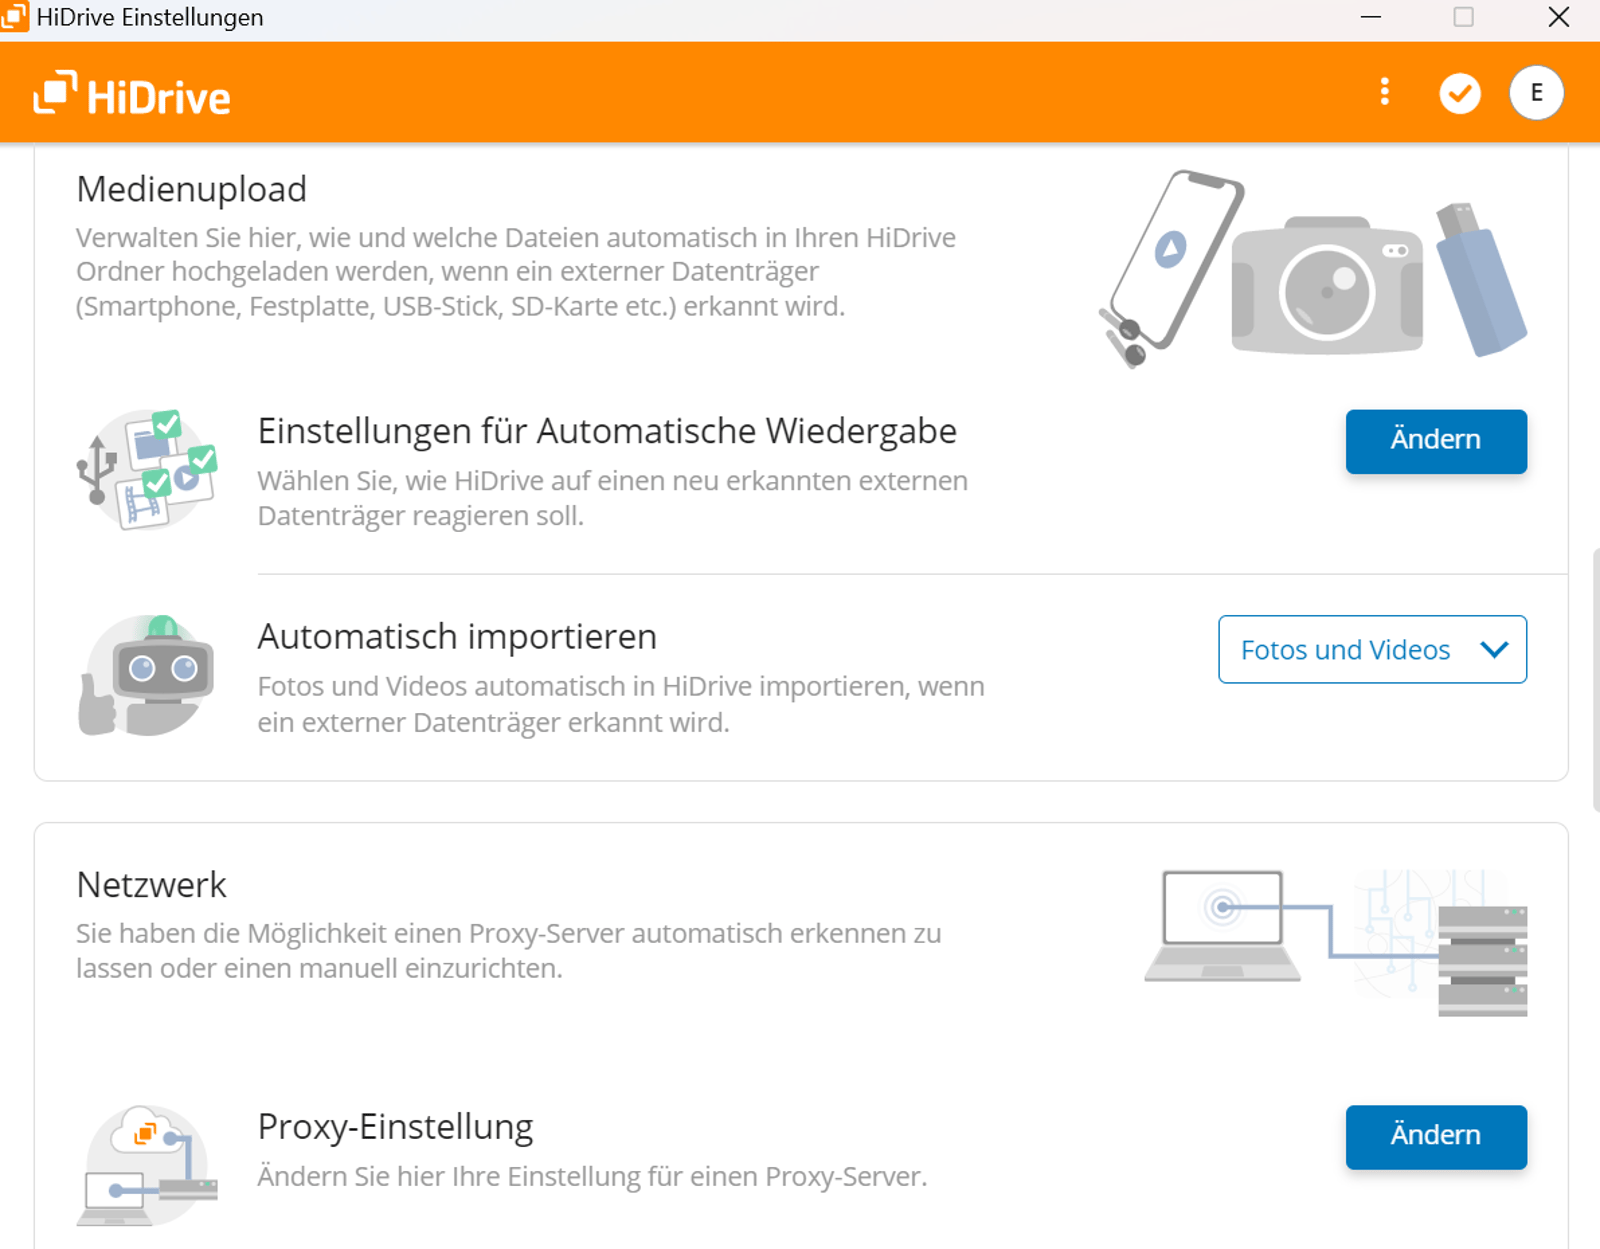Click the USB autoplay settings icon
This screenshot has width=1600, height=1249.
[147, 468]
